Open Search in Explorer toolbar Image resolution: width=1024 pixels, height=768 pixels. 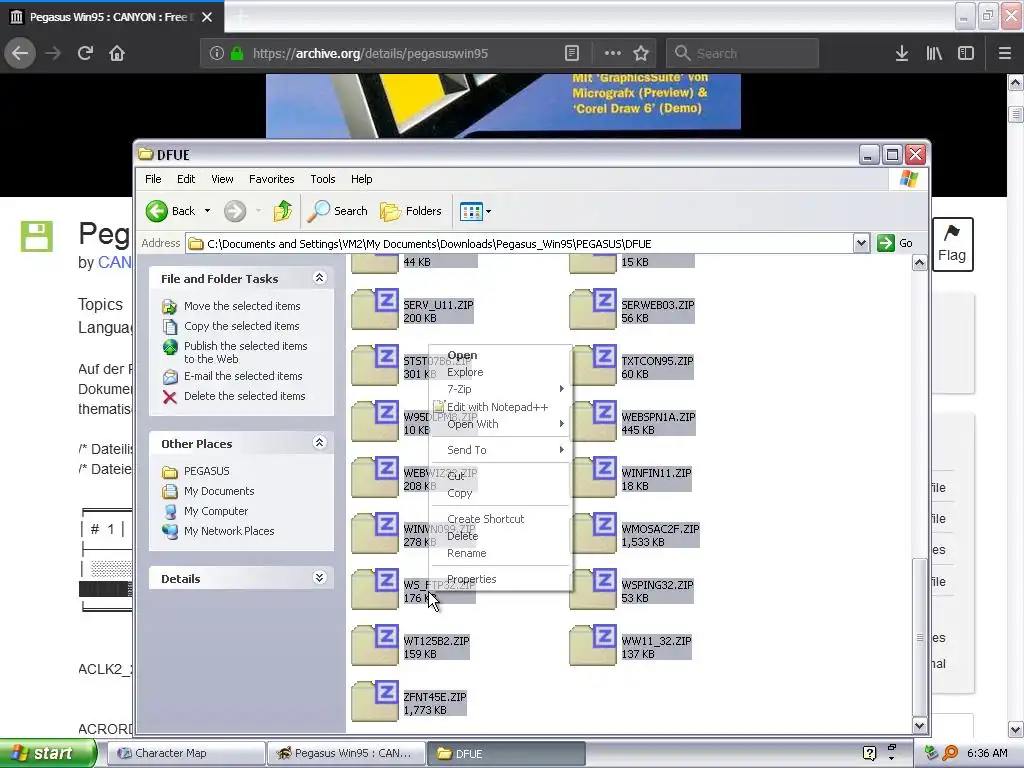click(x=337, y=211)
